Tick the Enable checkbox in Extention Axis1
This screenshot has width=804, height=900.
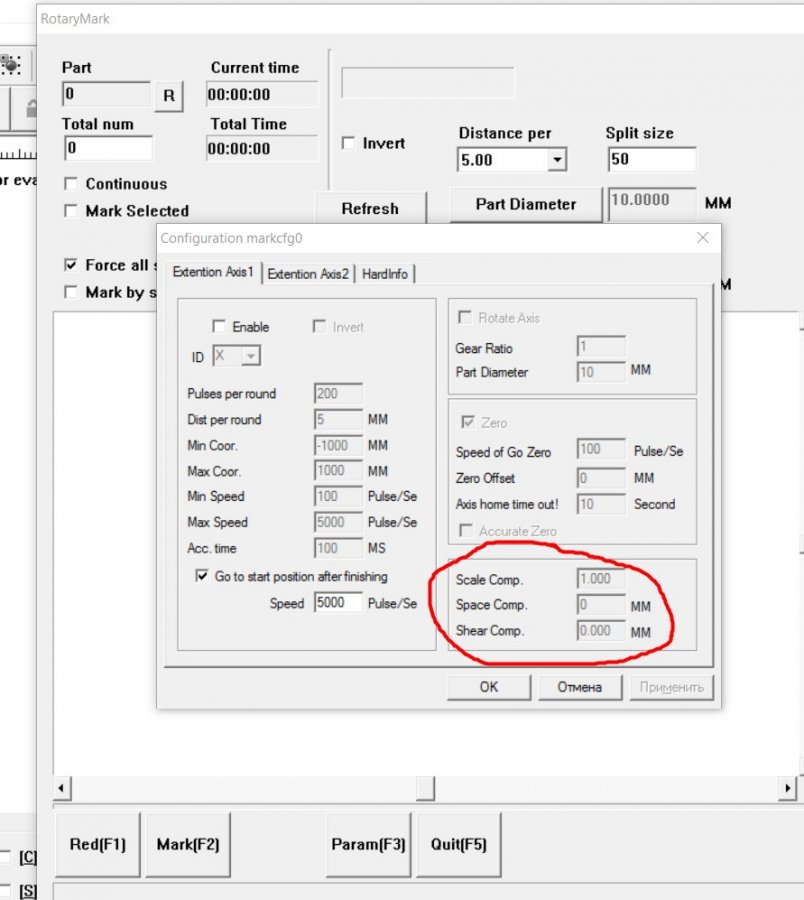(x=219, y=327)
